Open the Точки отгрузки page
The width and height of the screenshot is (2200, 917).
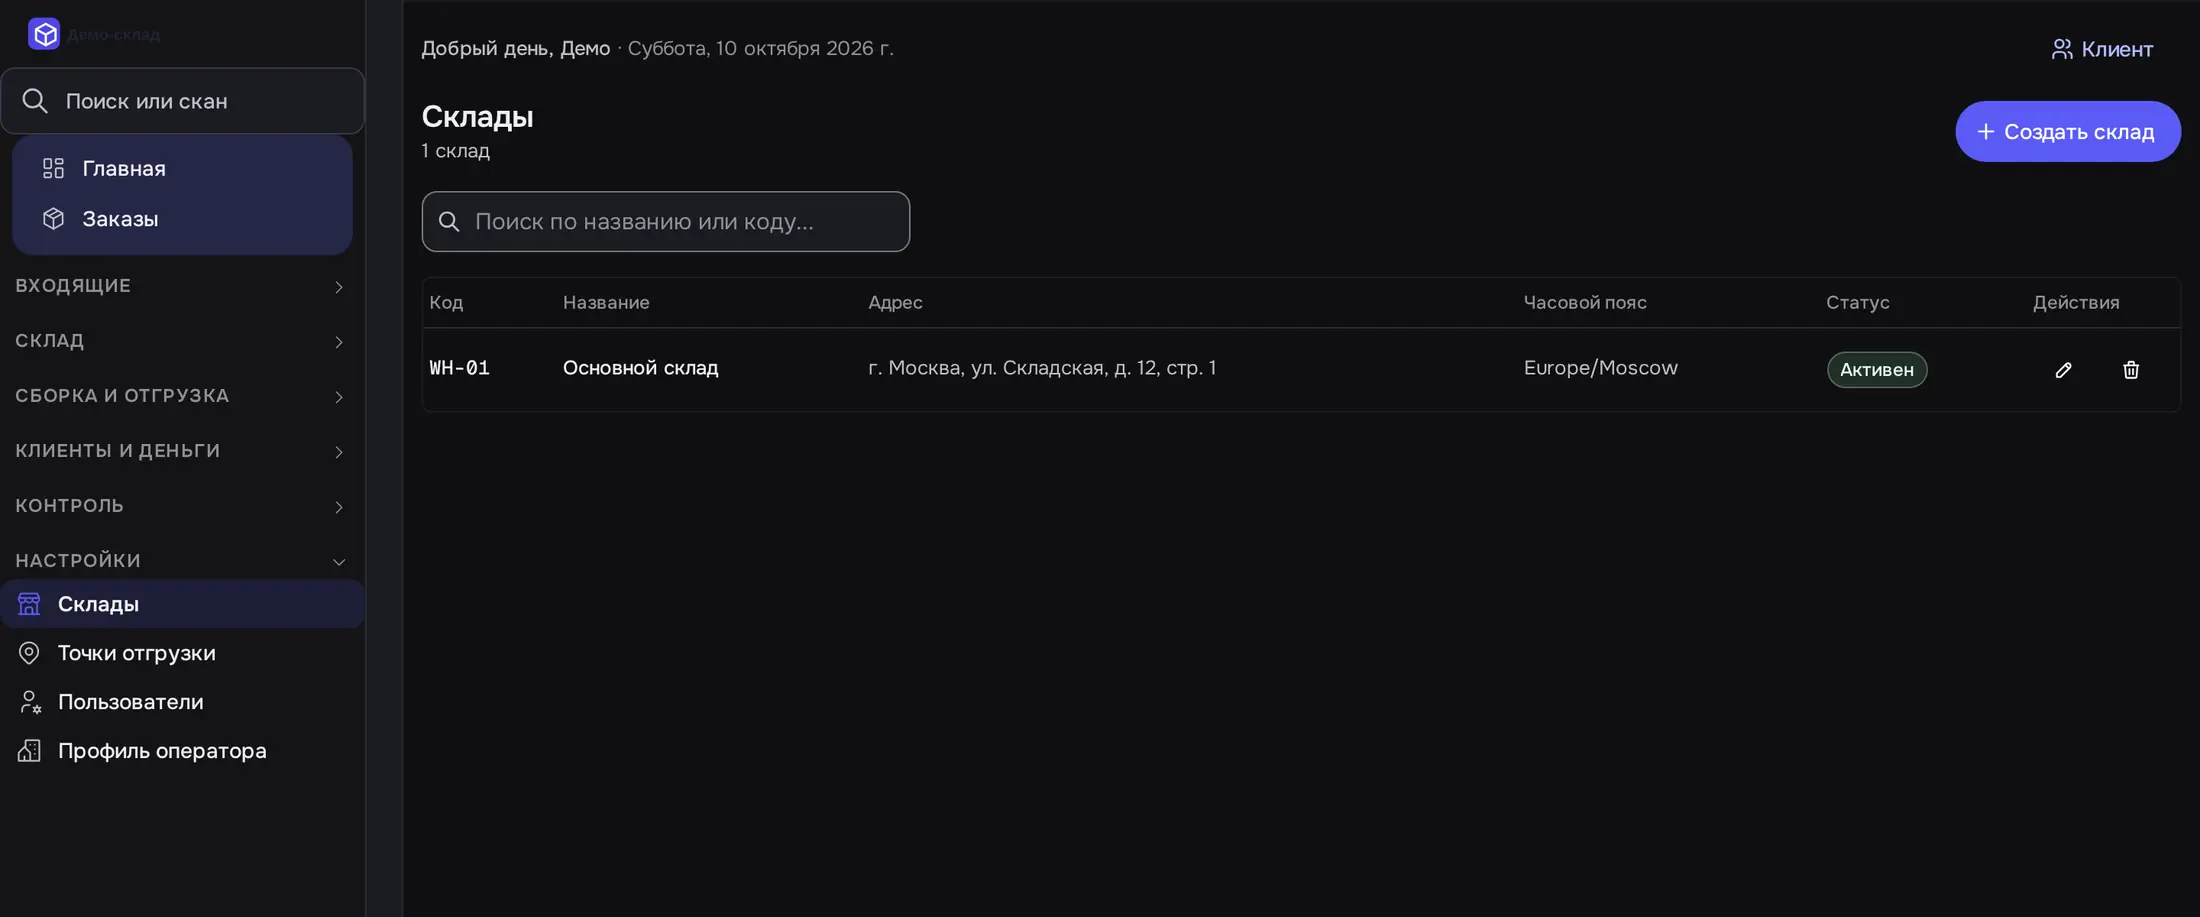click(x=182, y=653)
